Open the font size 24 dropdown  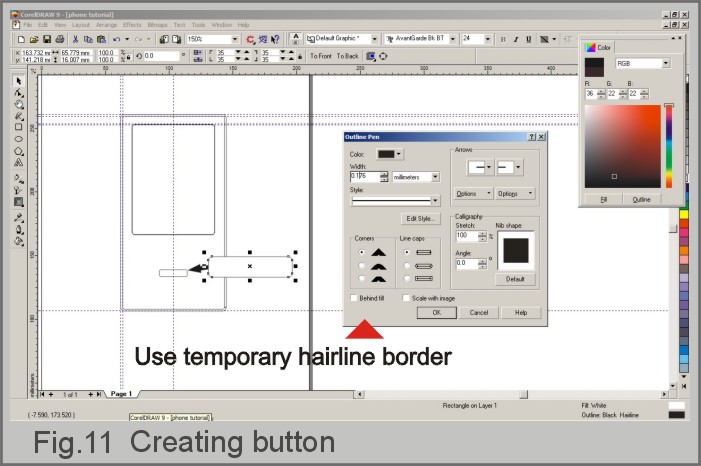pyautogui.click(x=488, y=39)
